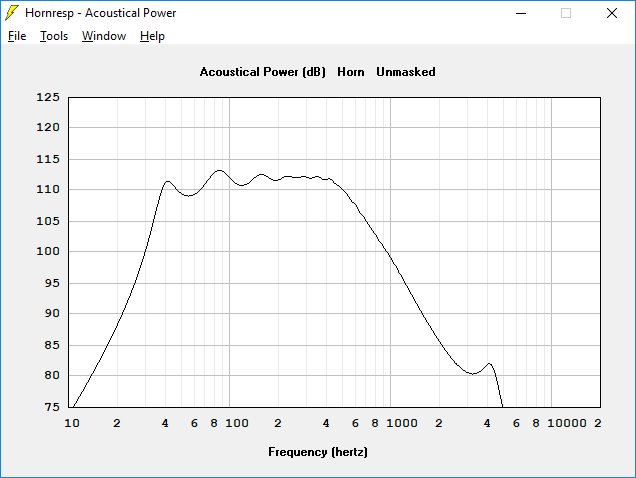Viewport: 636px width, 478px height.
Task: Click the 85 dB y-axis label
Action: click(52, 345)
